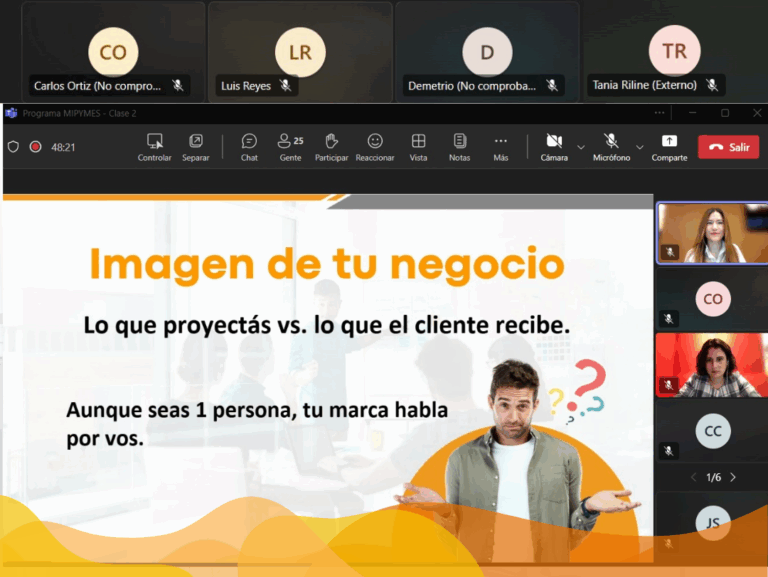Click muted mic icon on side CO tile
Image resolution: width=768 pixels, height=577 pixels.
(669, 319)
